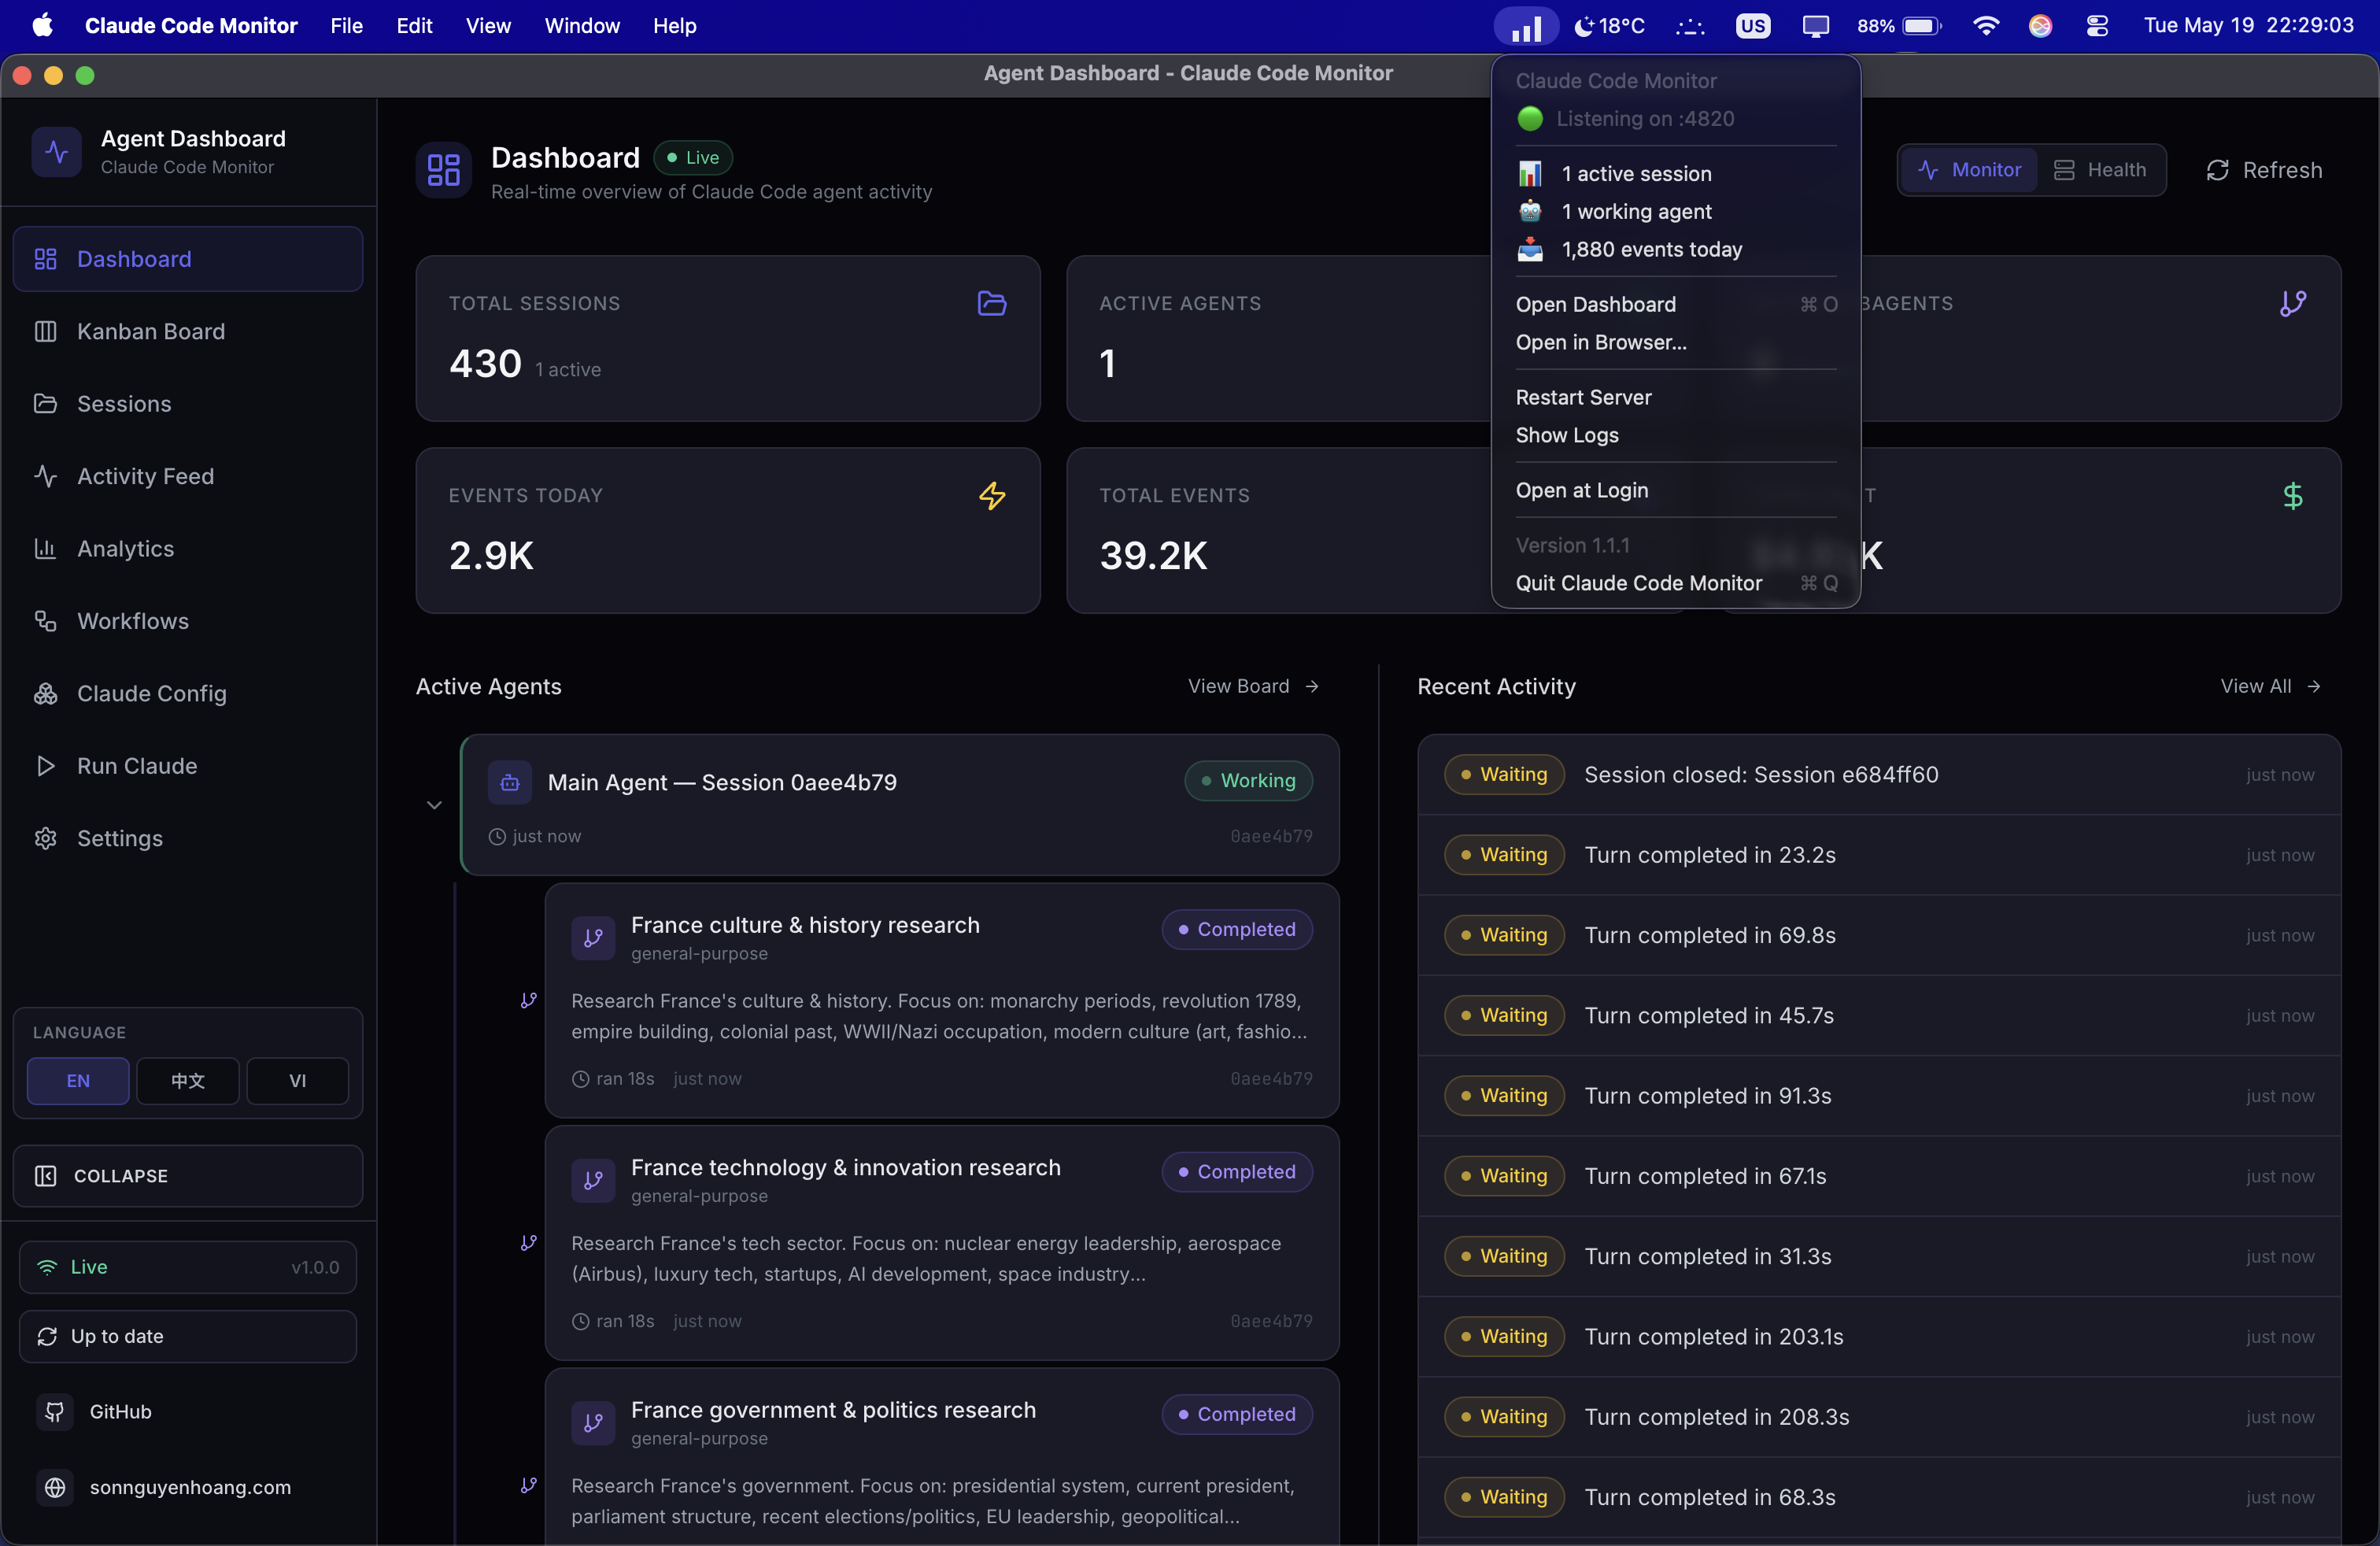
Task: Collapse the sidebar with COLLAPSE button
Action: point(188,1176)
